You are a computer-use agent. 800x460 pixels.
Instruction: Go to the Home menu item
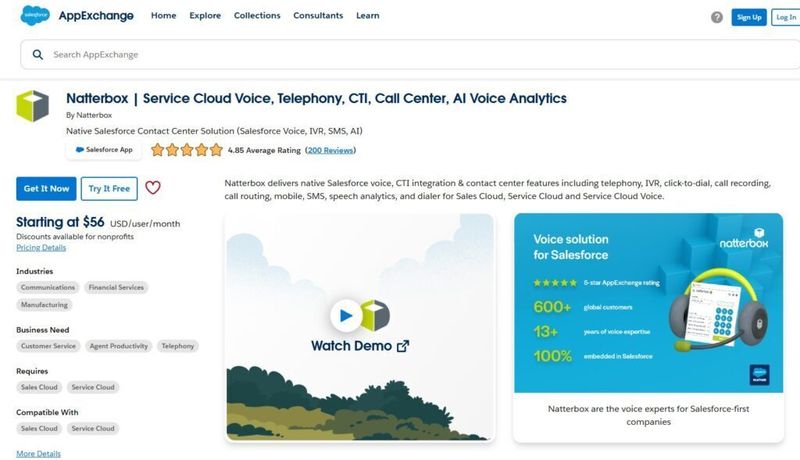pos(163,15)
